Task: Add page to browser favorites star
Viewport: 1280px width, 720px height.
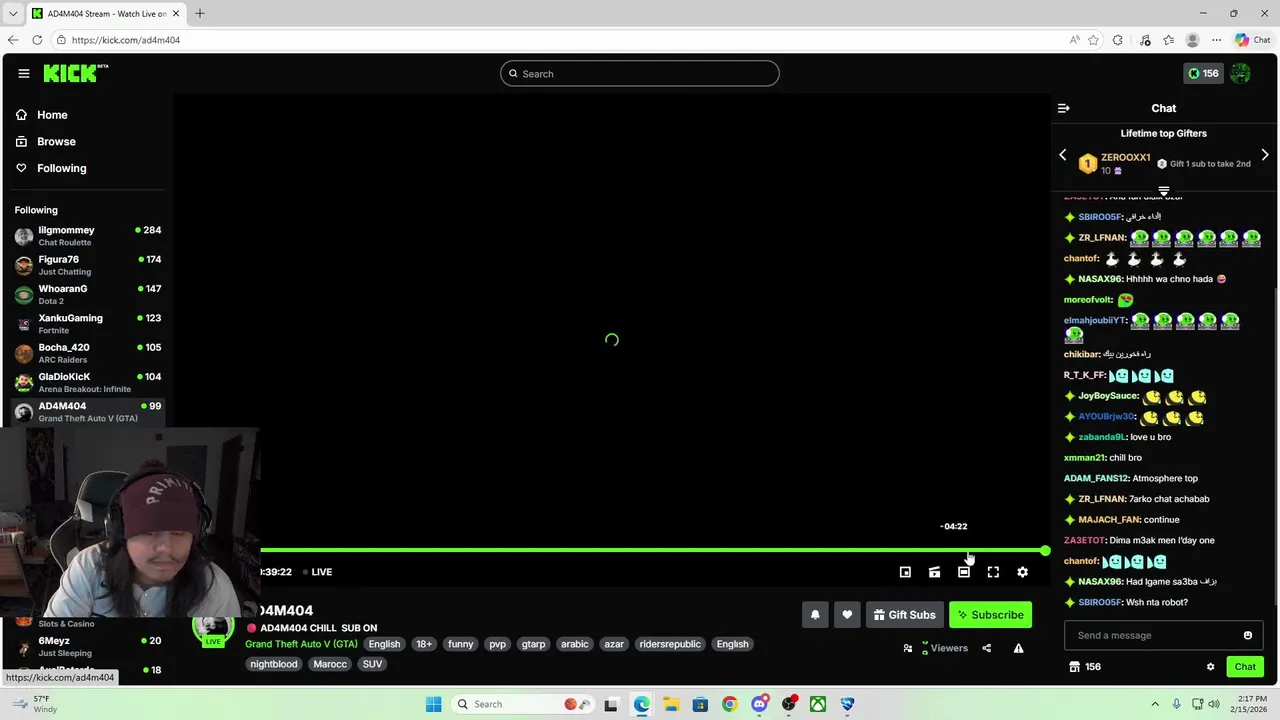Action: coord(1093,40)
